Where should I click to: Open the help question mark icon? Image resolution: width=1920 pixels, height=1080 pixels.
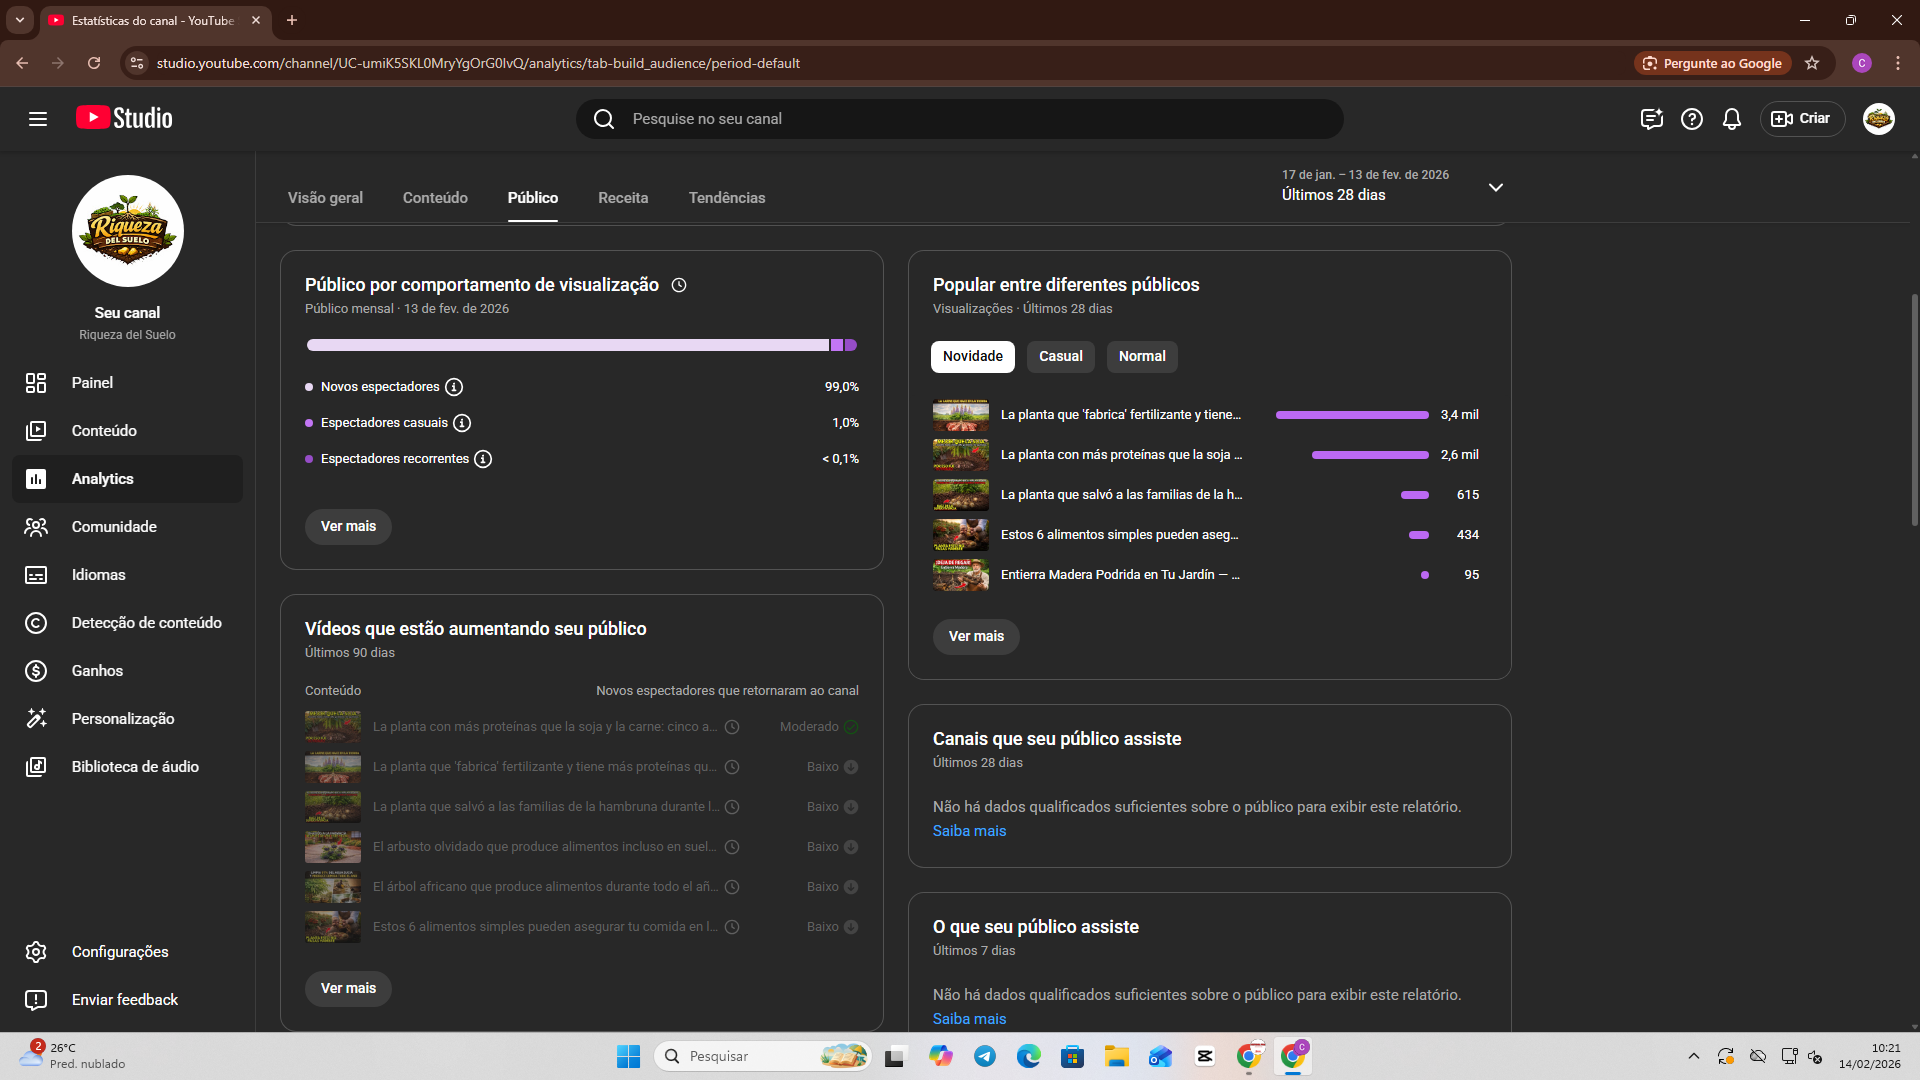coord(1691,119)
